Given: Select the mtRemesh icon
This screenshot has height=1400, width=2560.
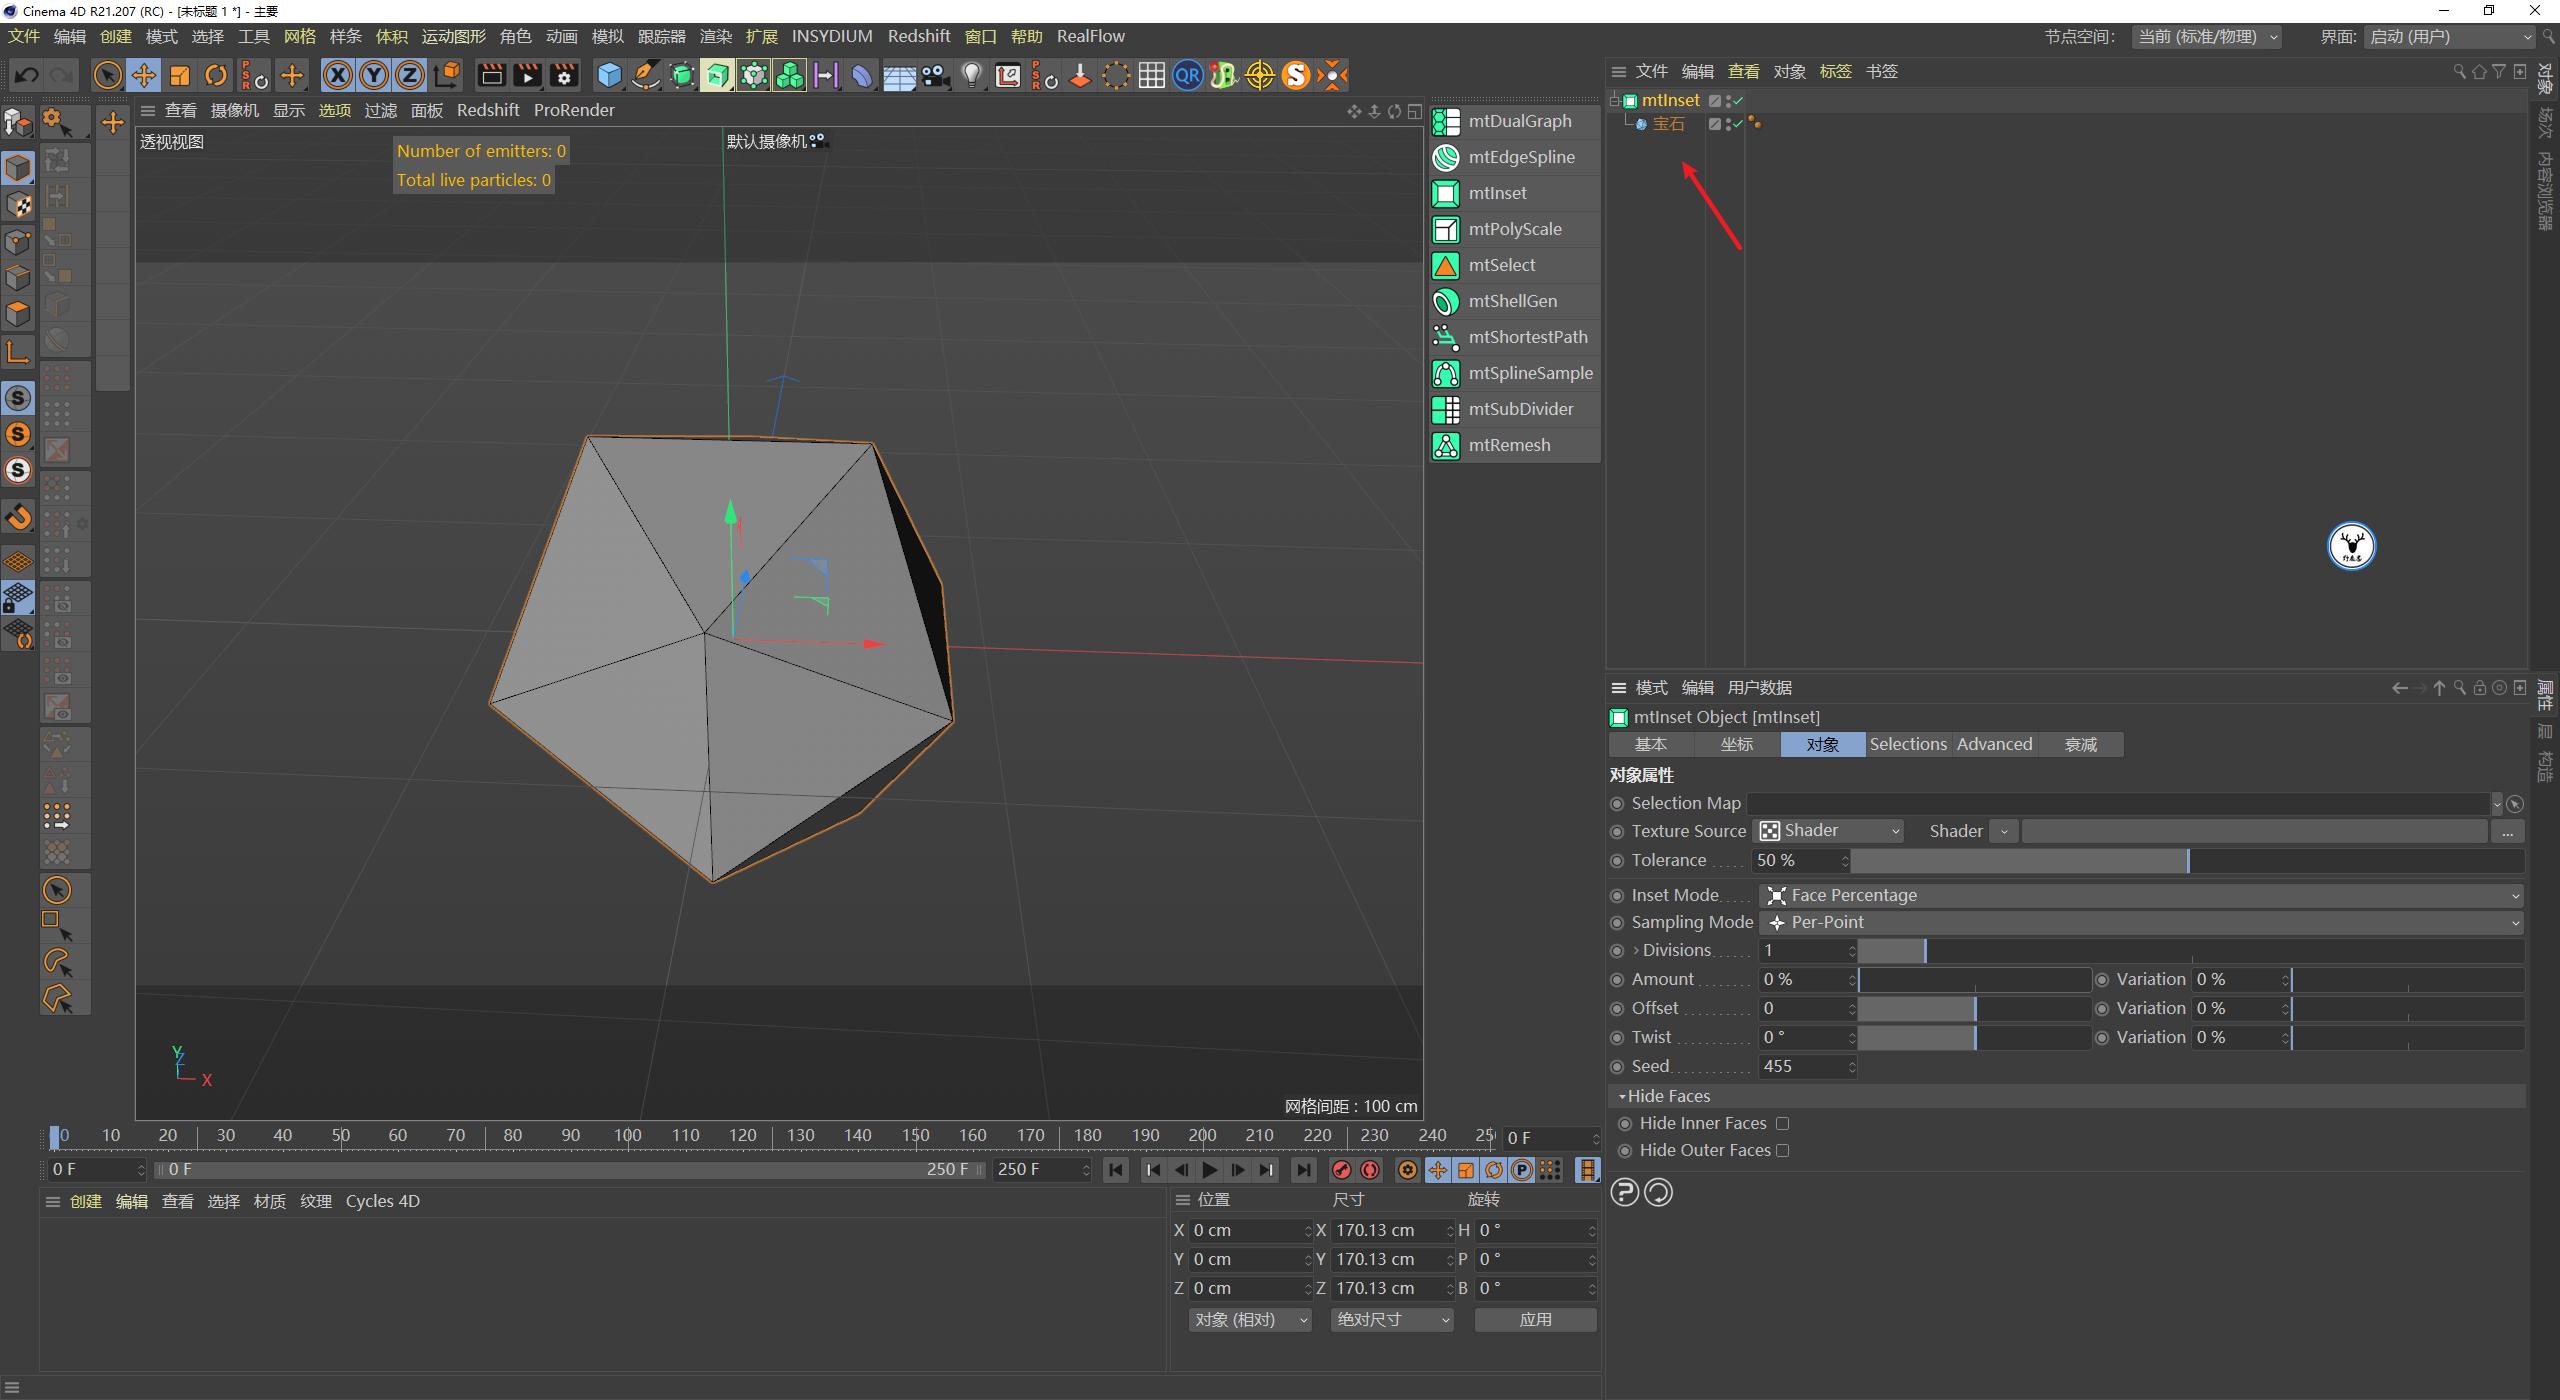Looking at the screenshot, I should tap(1446, 445).
